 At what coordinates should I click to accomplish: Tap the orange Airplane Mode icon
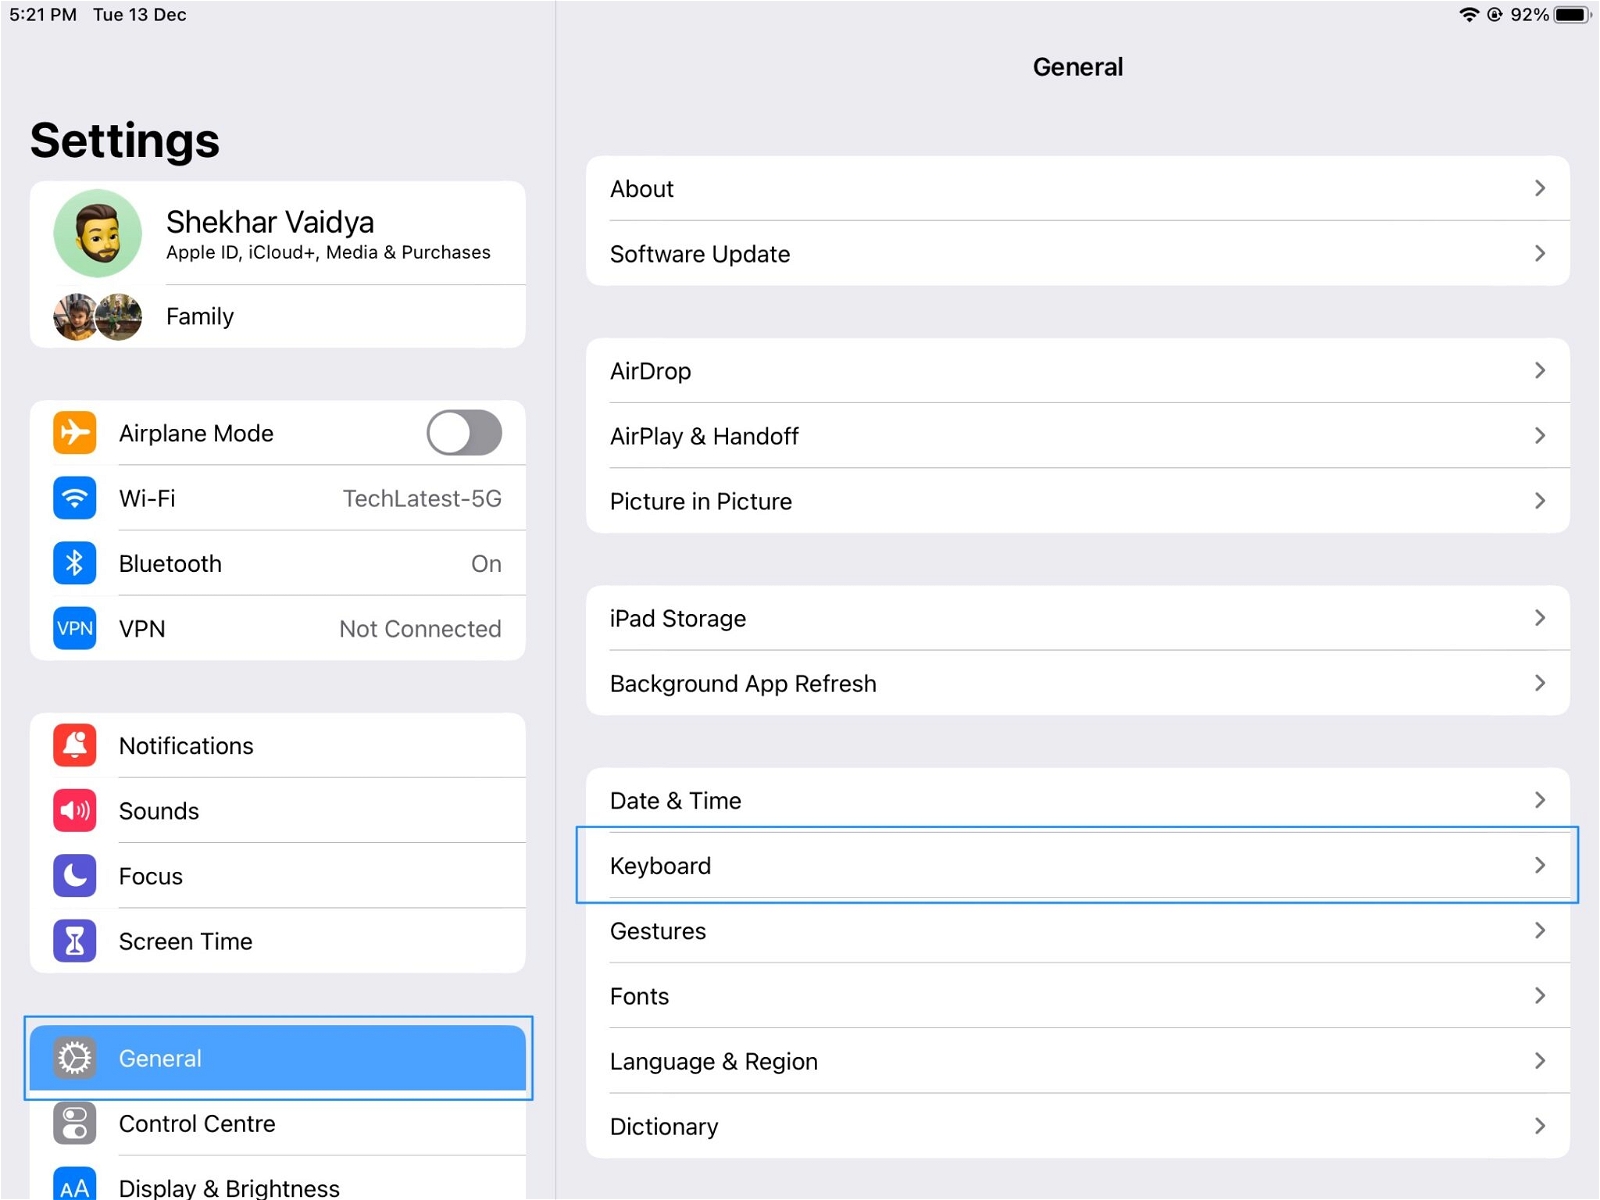coord(75,433)
